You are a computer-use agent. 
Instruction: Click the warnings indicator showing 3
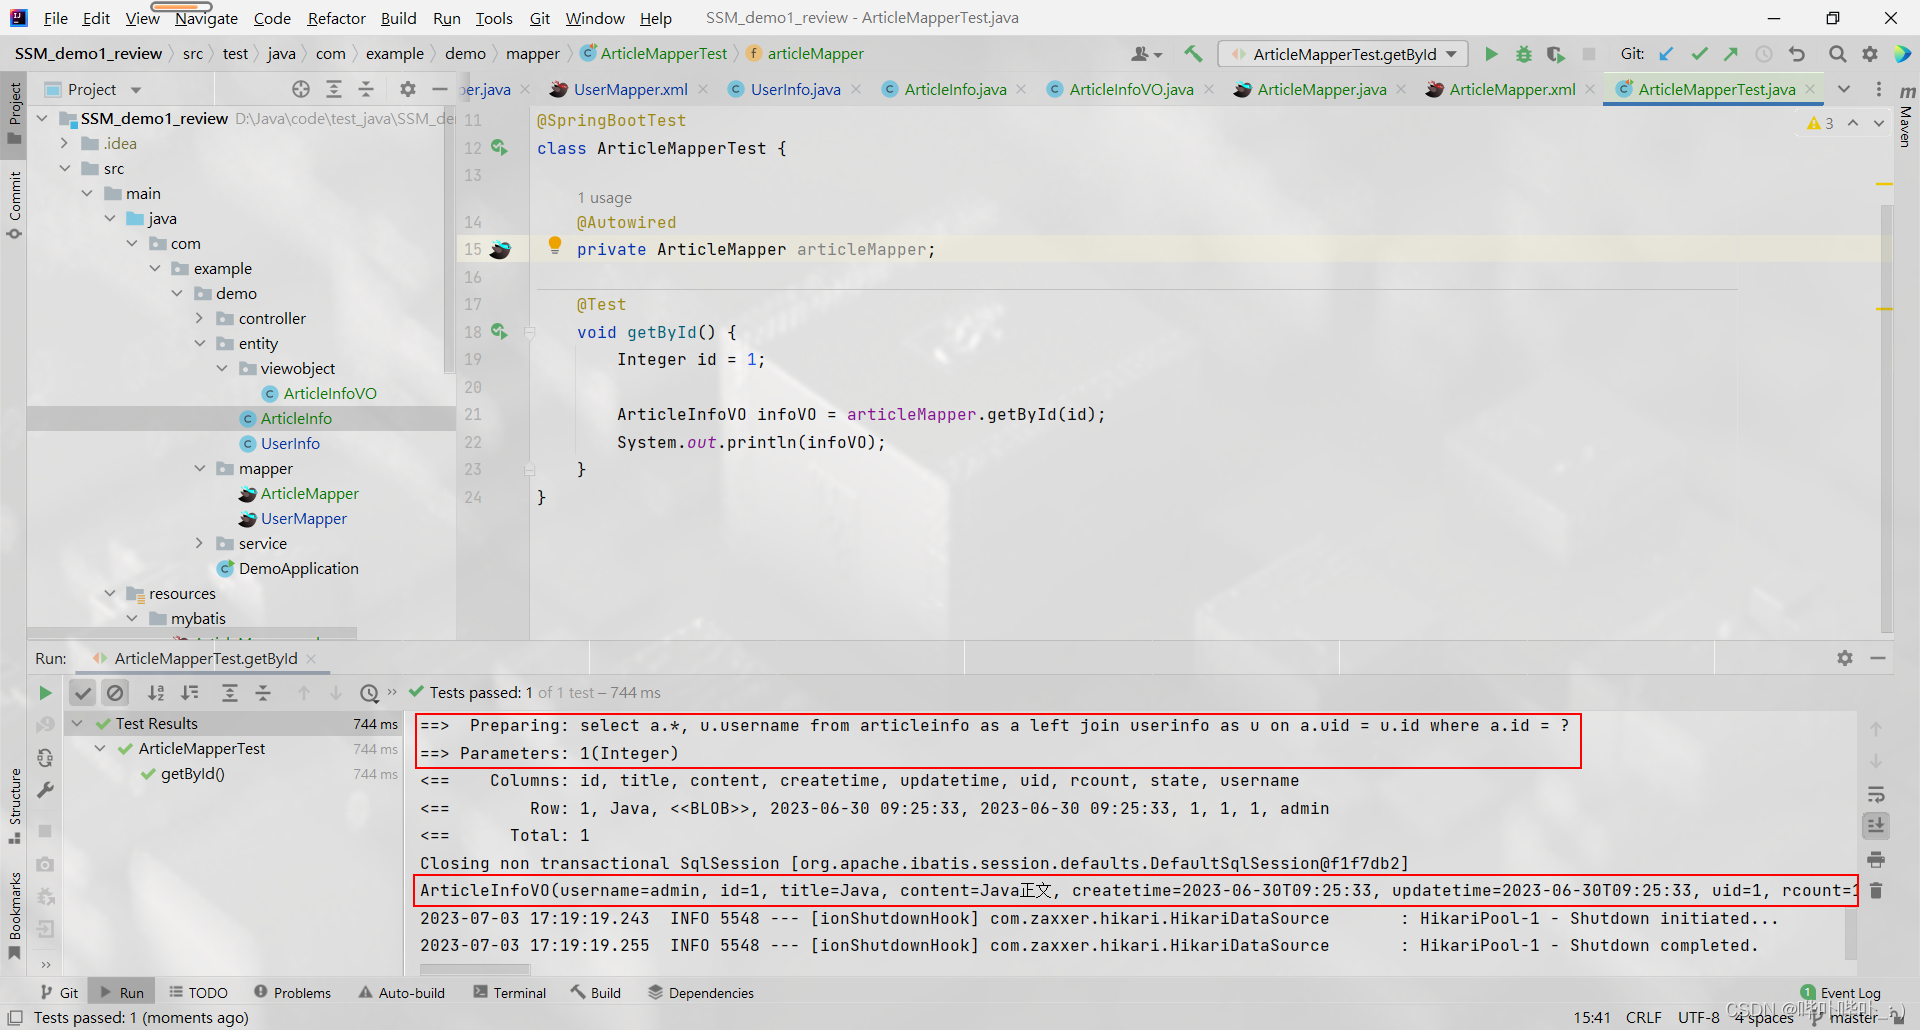coord(1821,123)
